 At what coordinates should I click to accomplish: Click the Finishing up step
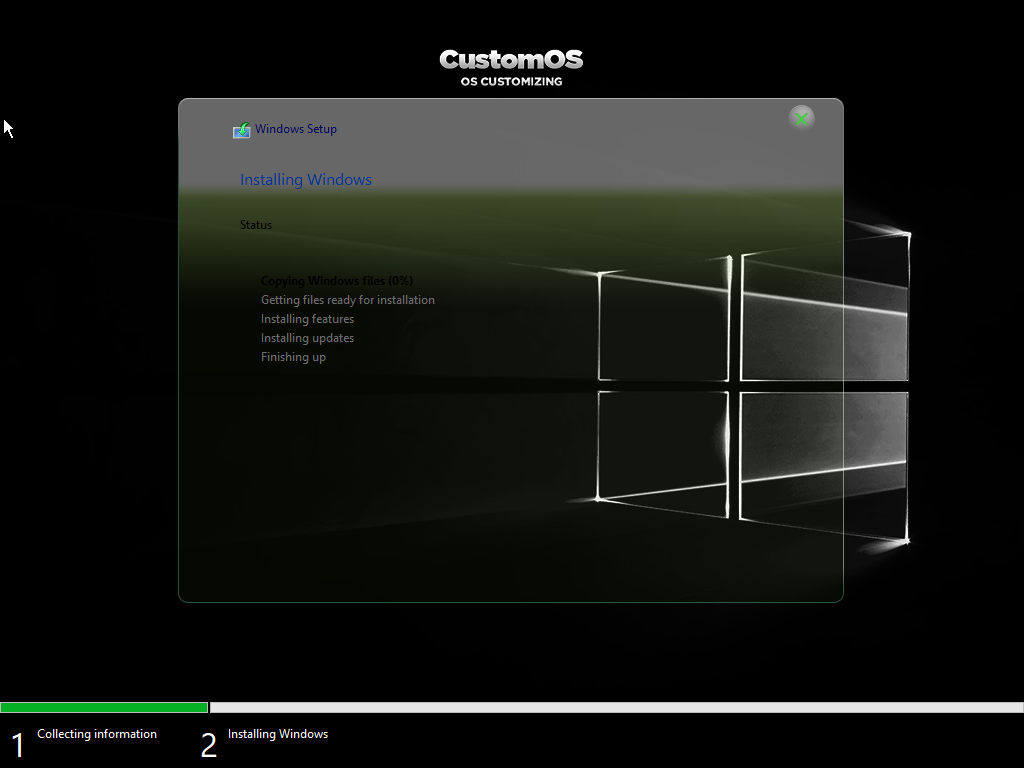click(x=293, y=357)
